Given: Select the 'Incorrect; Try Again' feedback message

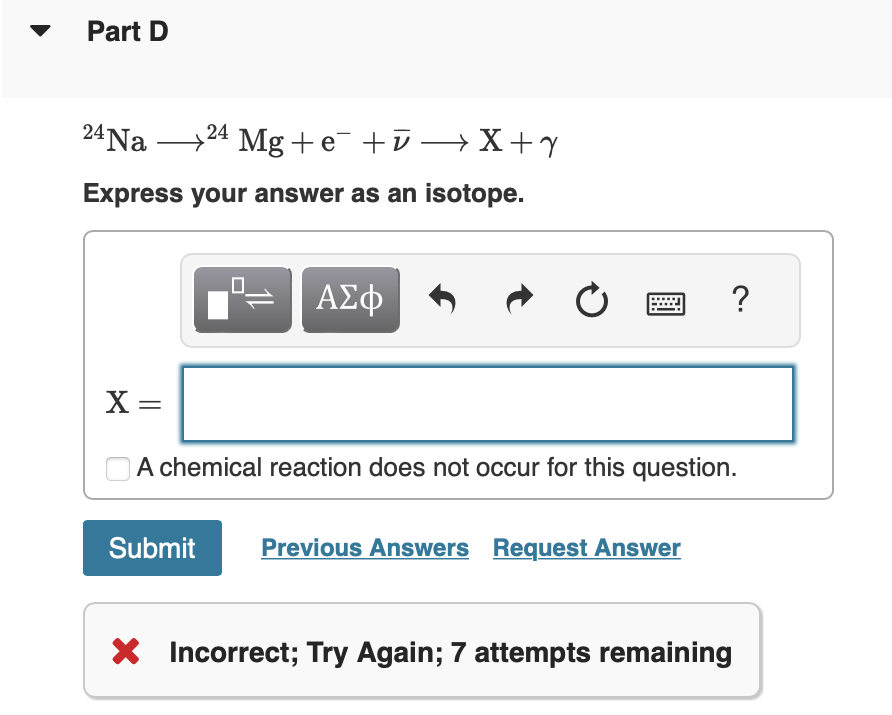Looking at the screenshot, I should click(x=450, y=652).
